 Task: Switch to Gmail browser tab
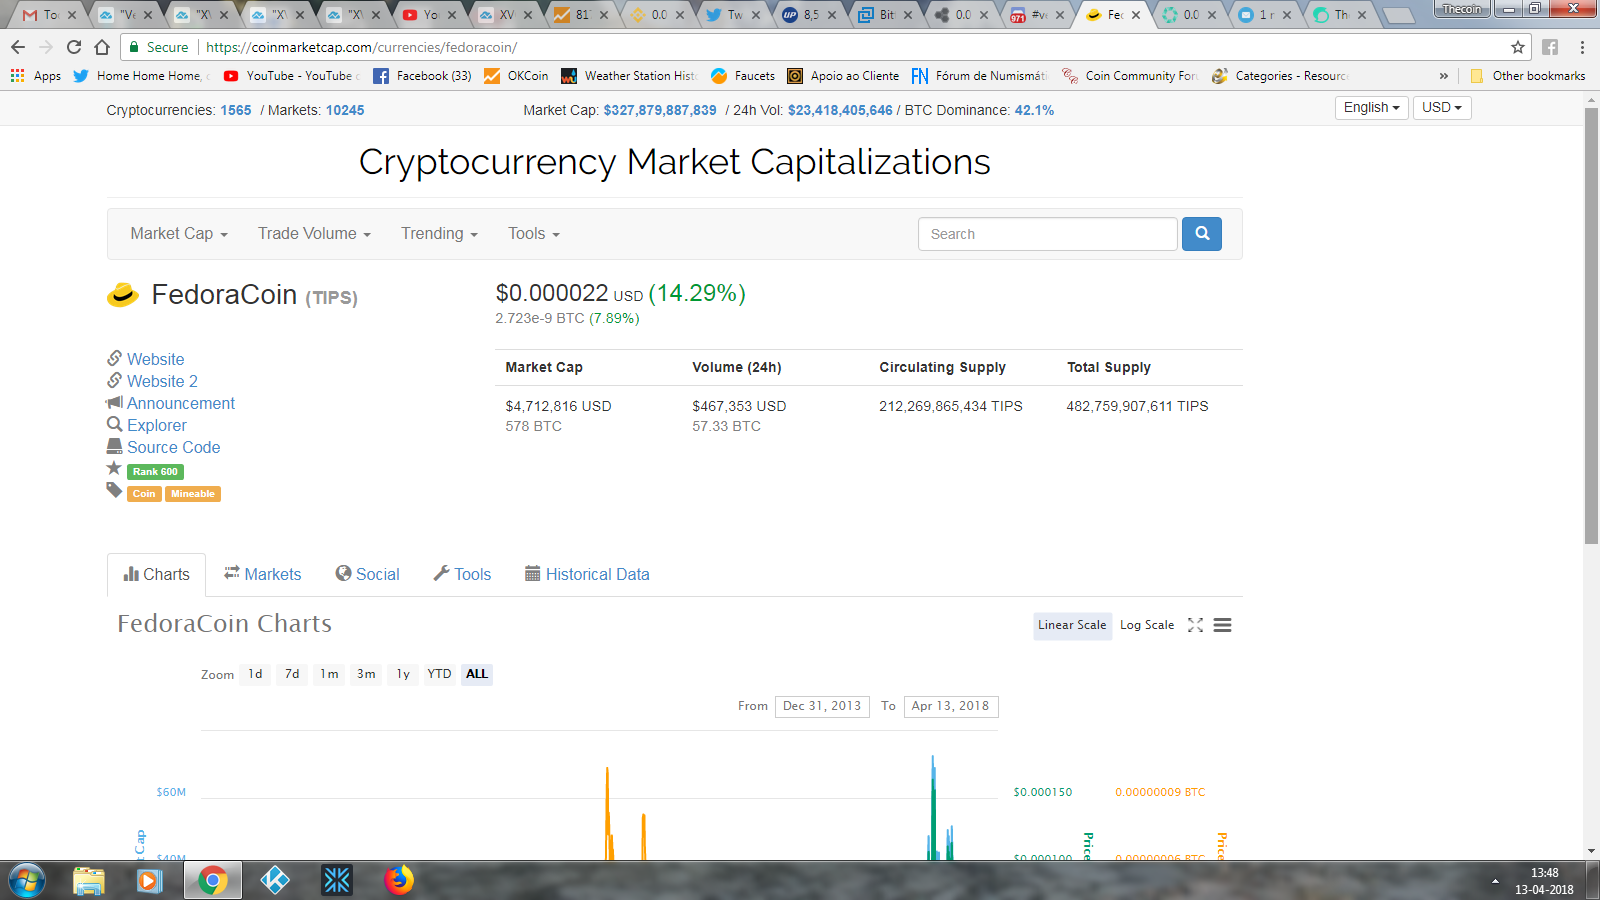(x=47, y=14)
